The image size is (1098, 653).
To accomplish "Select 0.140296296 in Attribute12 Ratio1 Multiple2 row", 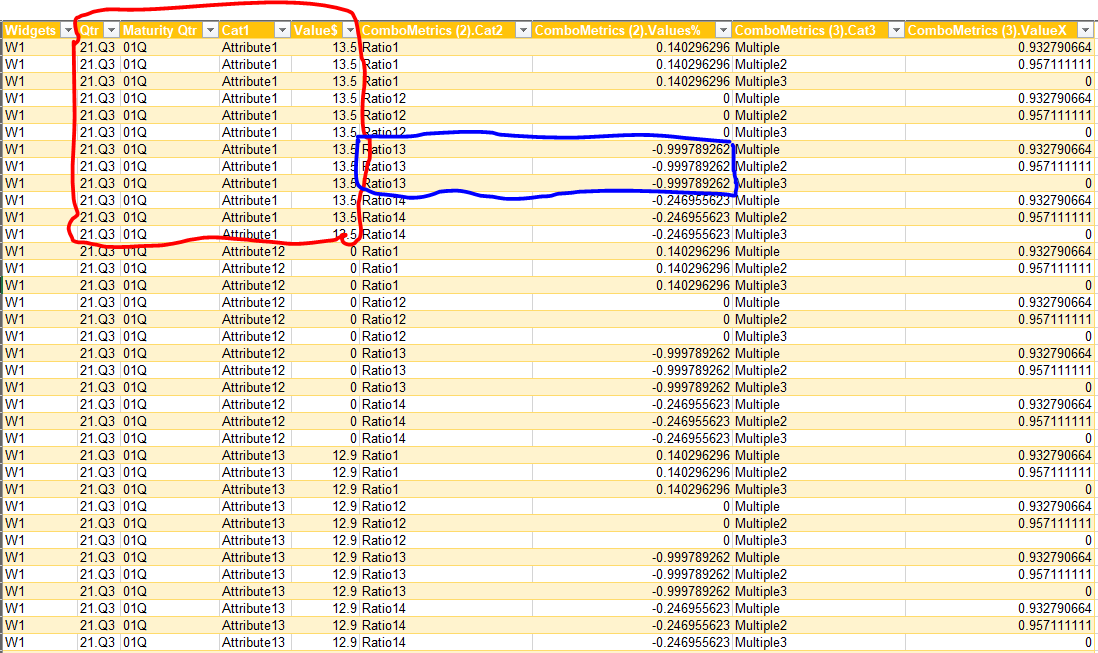I will click(x=632, y=269).
